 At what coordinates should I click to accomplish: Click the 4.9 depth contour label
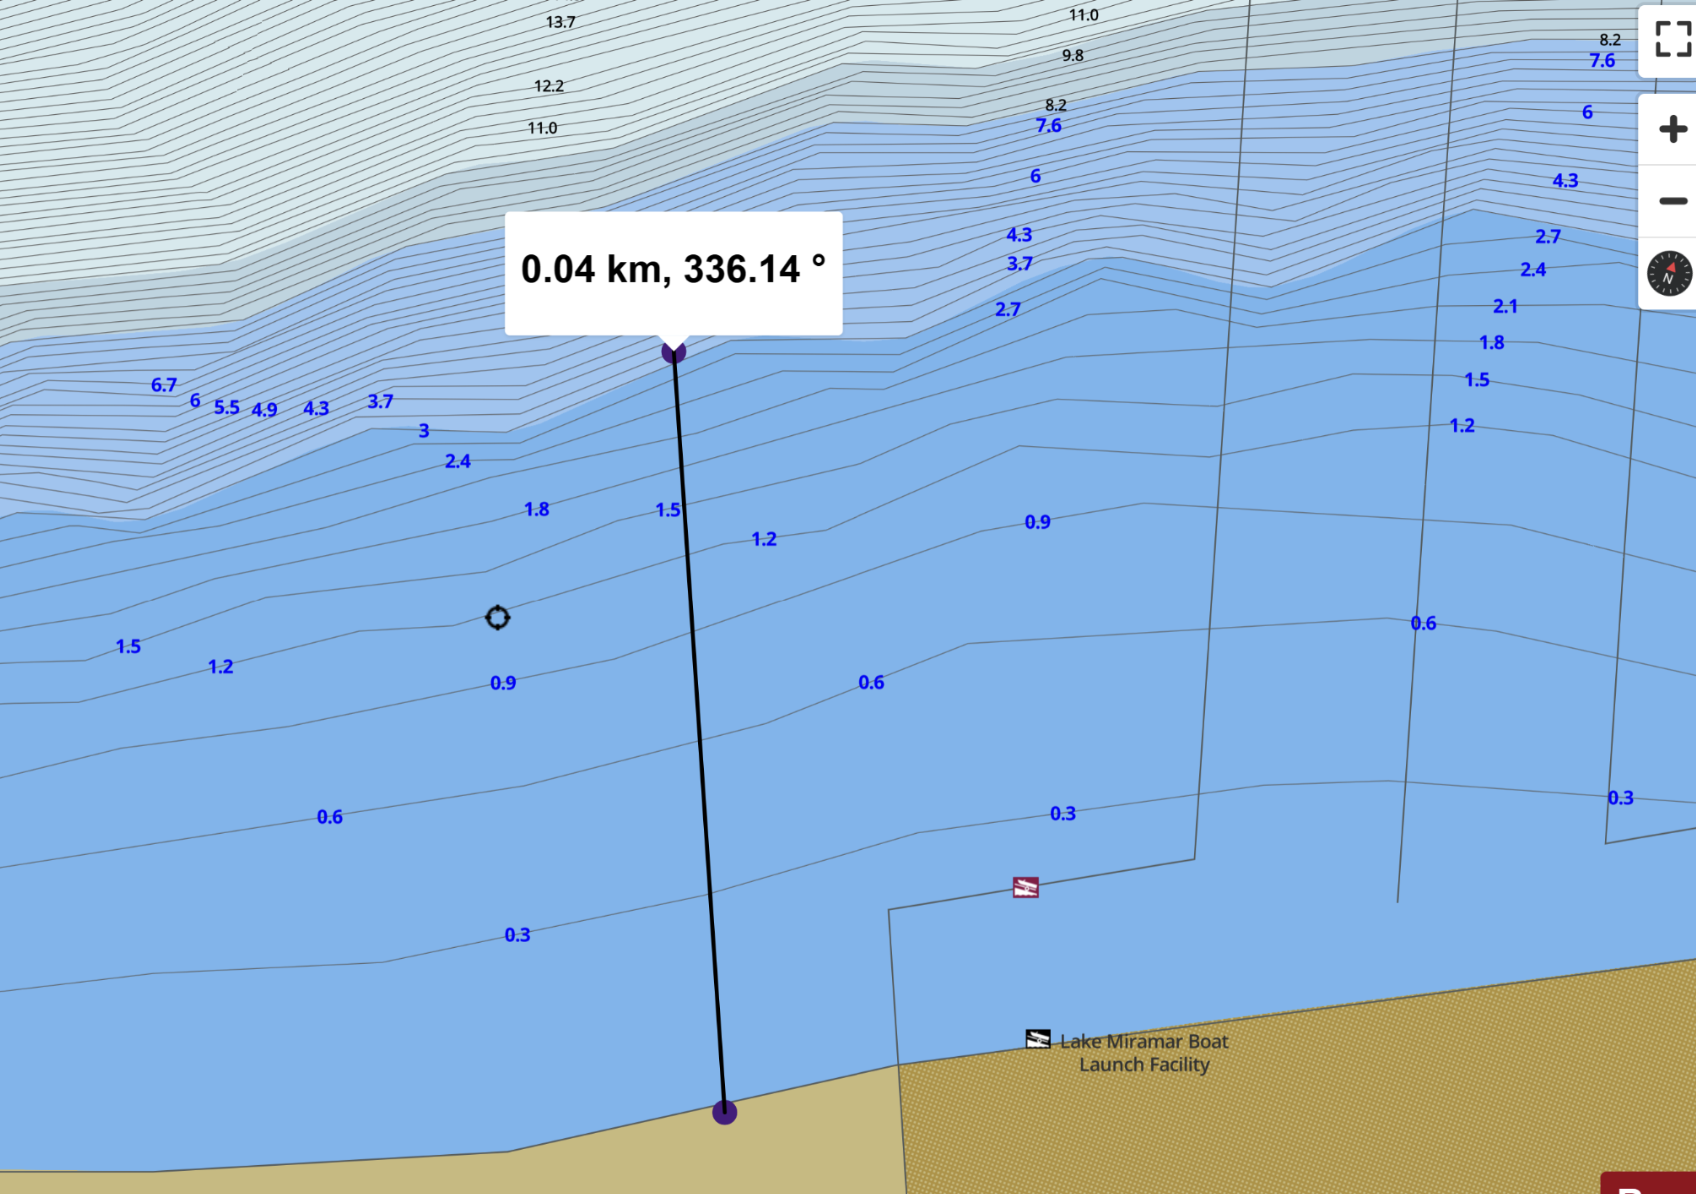264,410
